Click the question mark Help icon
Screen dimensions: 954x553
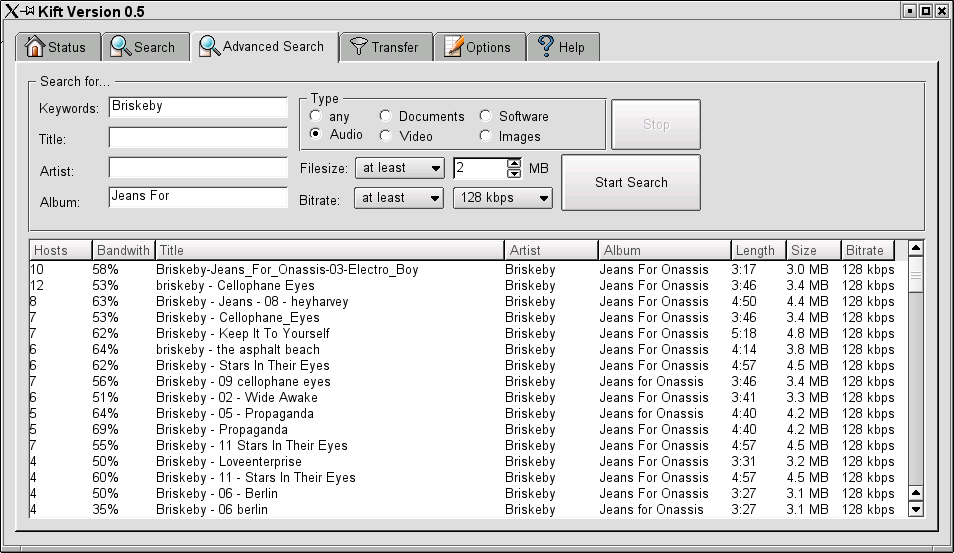pyautogui.click(x=546, y=47)
